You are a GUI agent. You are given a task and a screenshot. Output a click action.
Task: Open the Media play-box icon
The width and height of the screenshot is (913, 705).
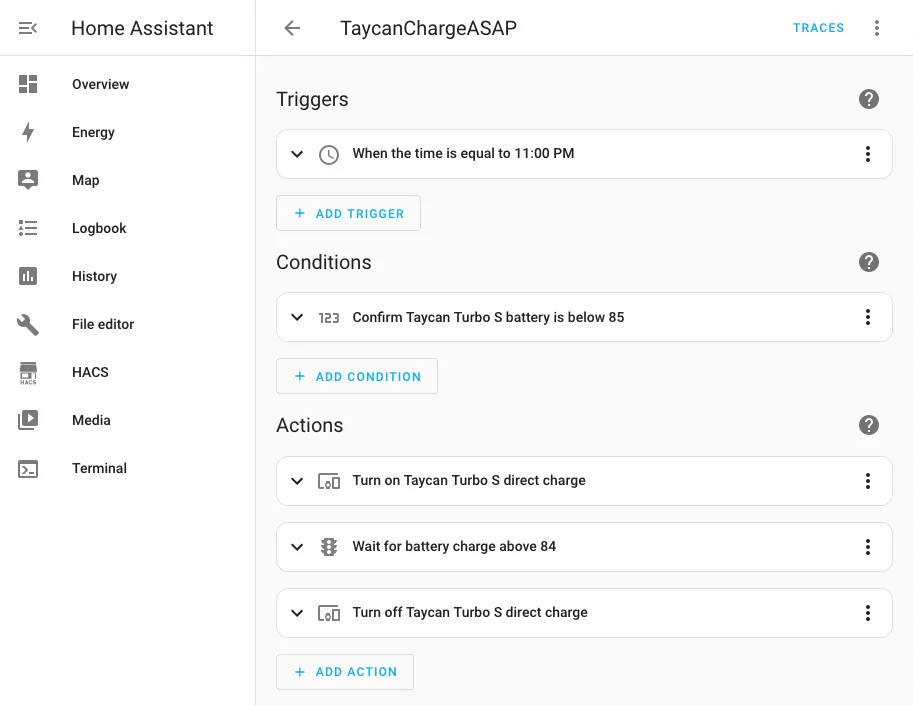pyautogui.click(x=28, y=420)
